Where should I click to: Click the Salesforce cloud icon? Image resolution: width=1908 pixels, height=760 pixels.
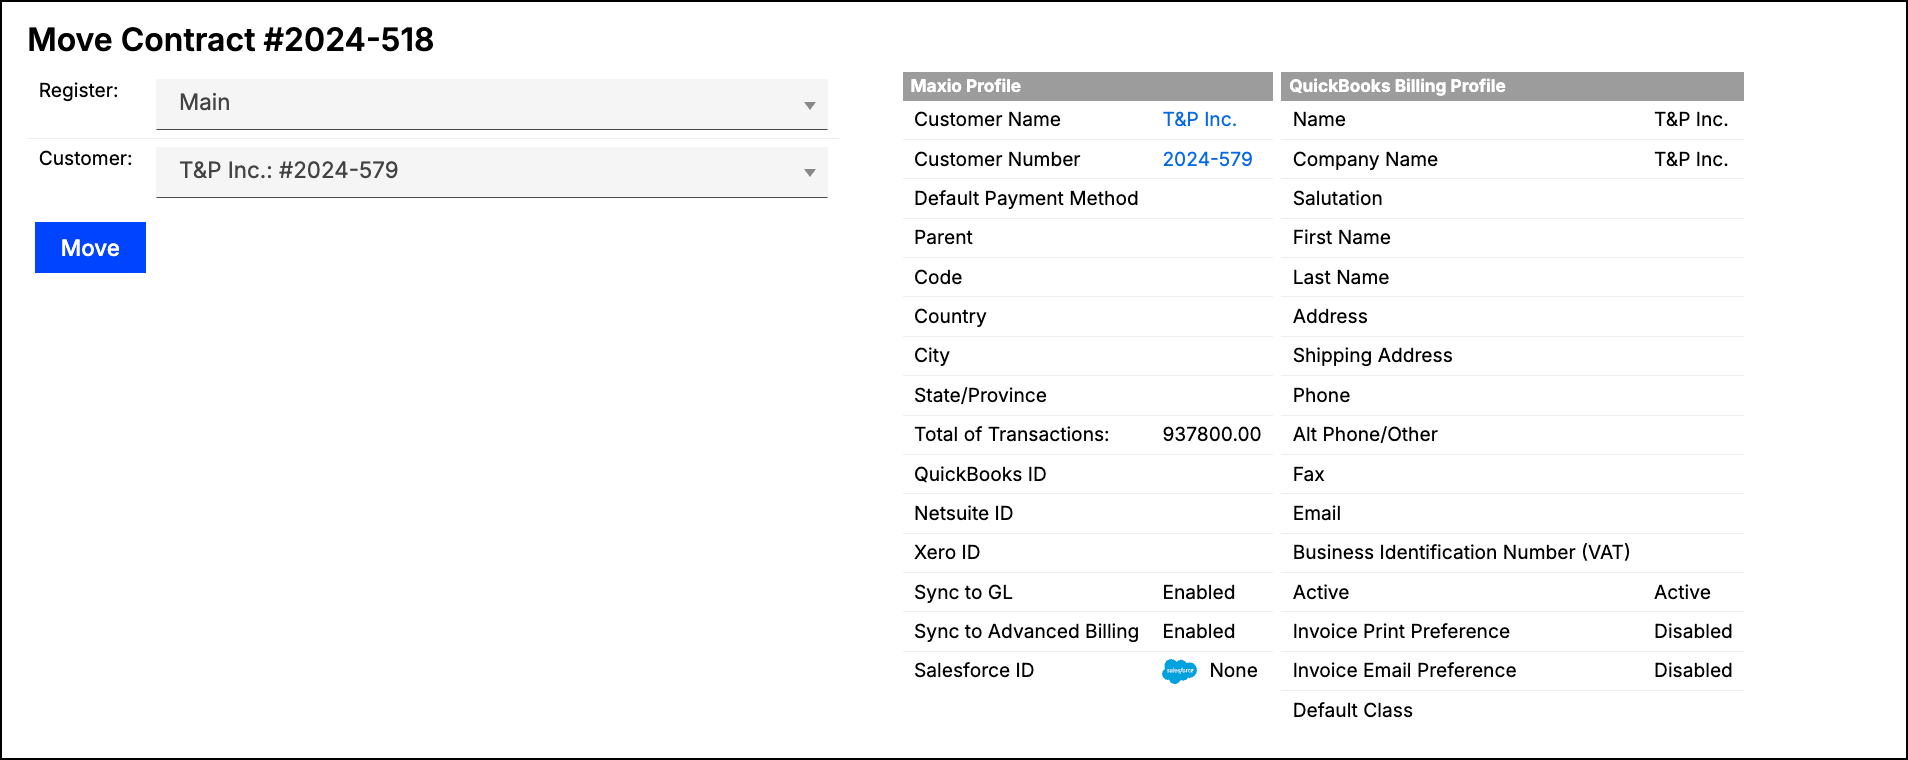click(x=1179, y=671)
